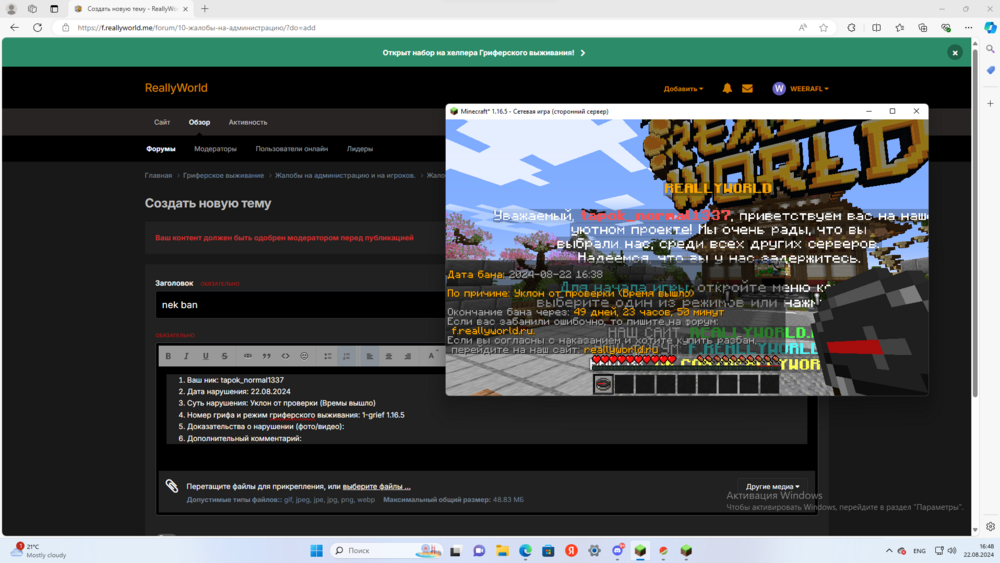This screenshot has height=563, width=1000.
Task: Insert a link using the chain icon
Action: (247, 356)
